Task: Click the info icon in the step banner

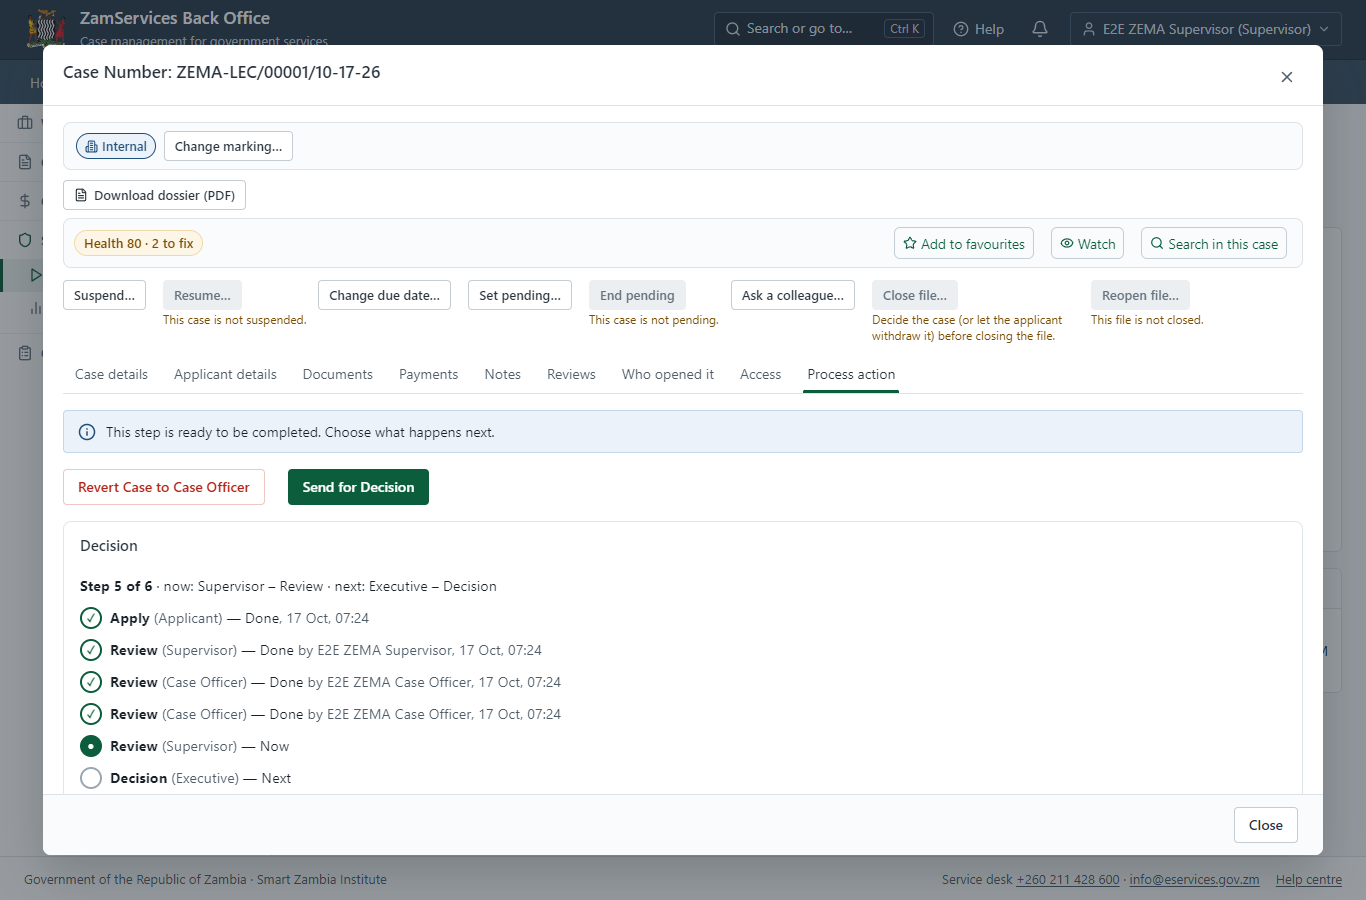Action: 87,432
